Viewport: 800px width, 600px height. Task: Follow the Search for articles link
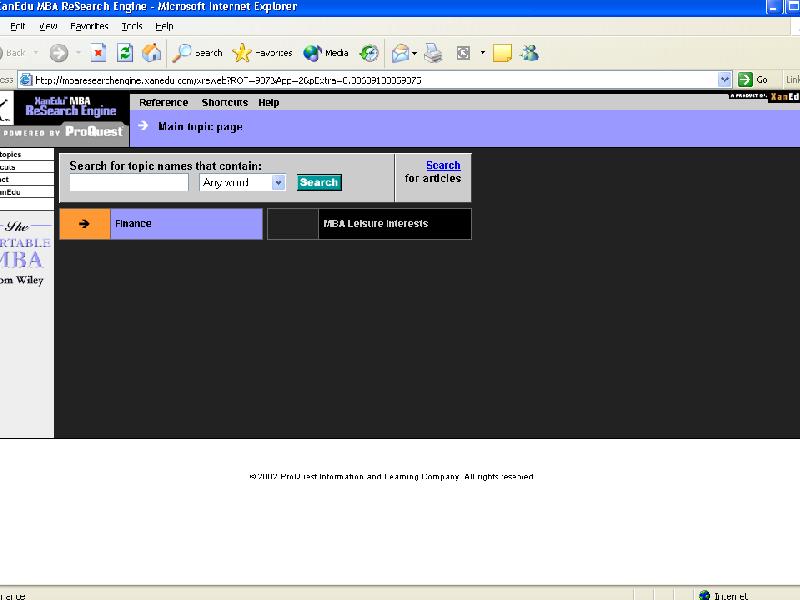(443, 165)
